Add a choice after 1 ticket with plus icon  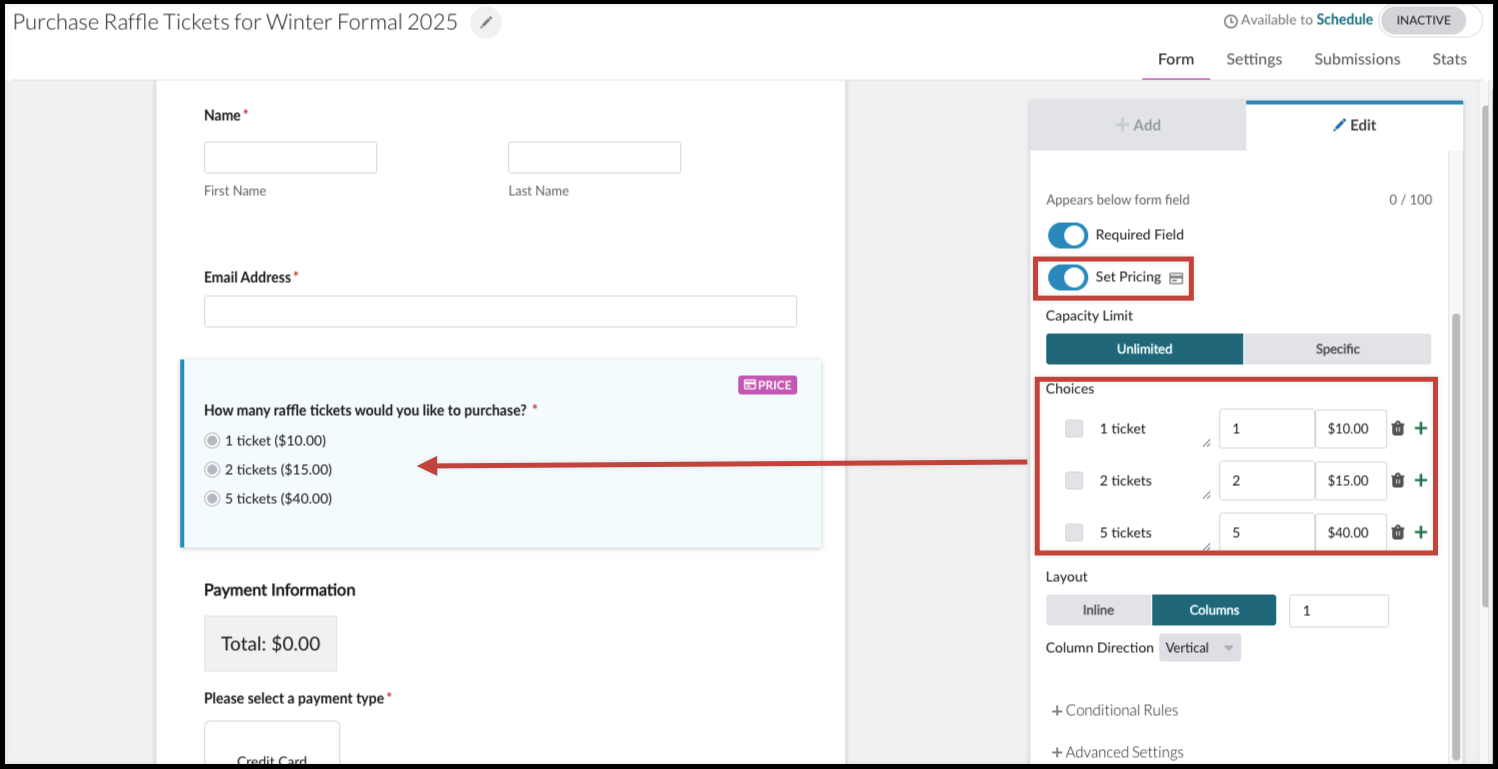pos(1421,428)
